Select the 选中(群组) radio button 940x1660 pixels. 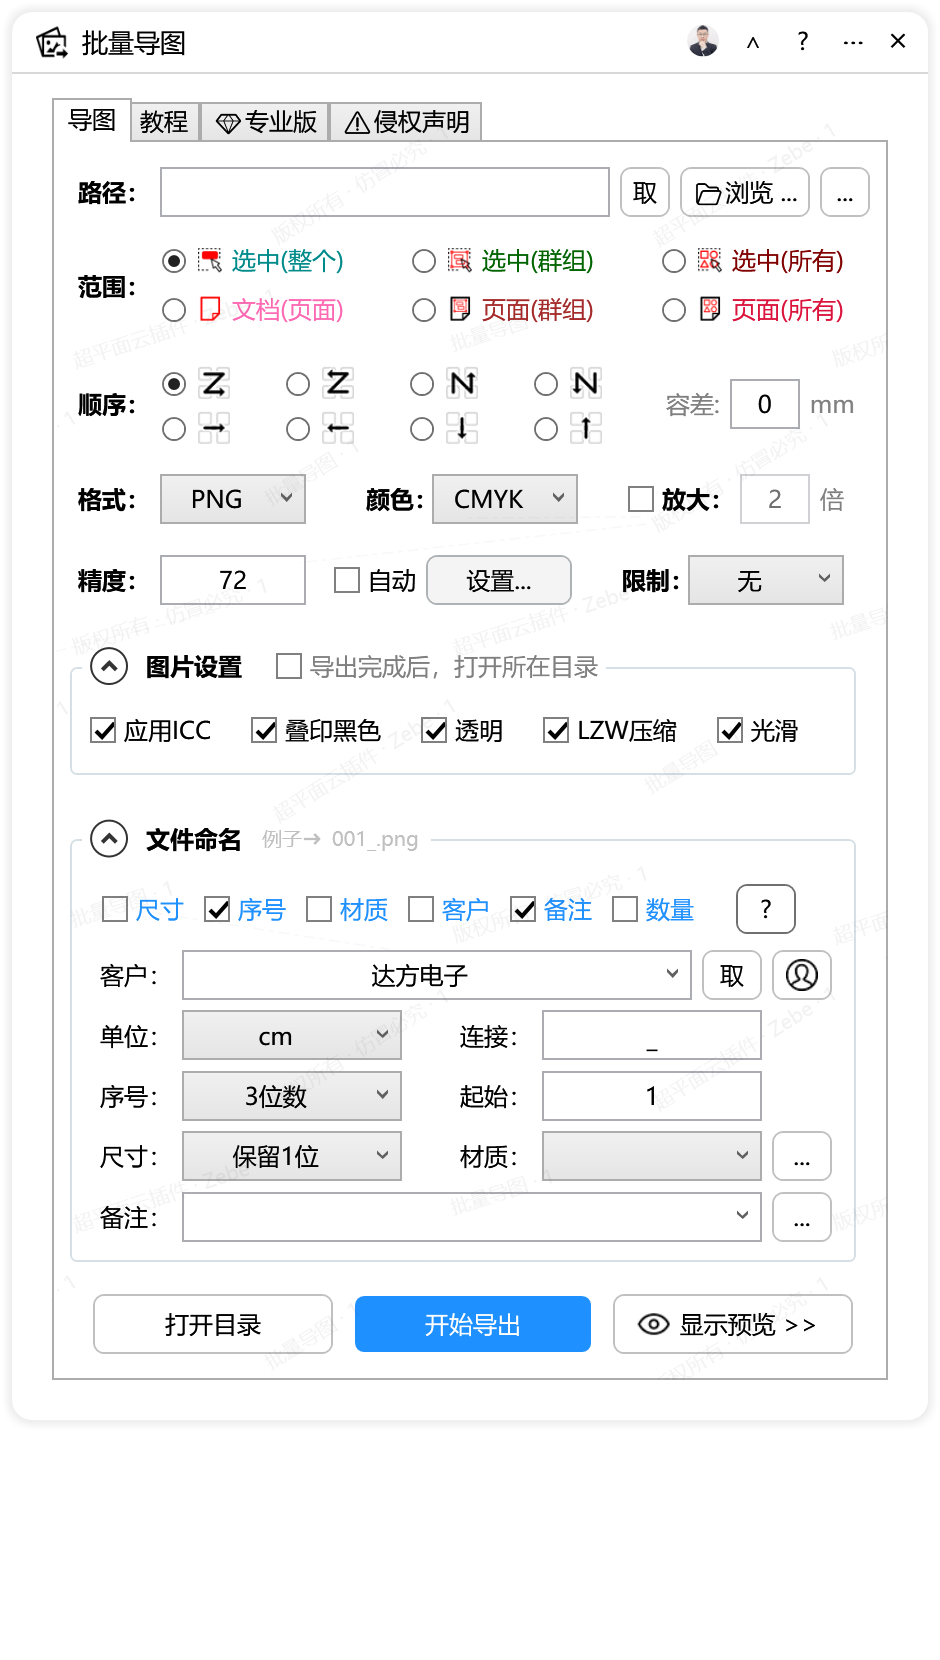tap(424, 261)
